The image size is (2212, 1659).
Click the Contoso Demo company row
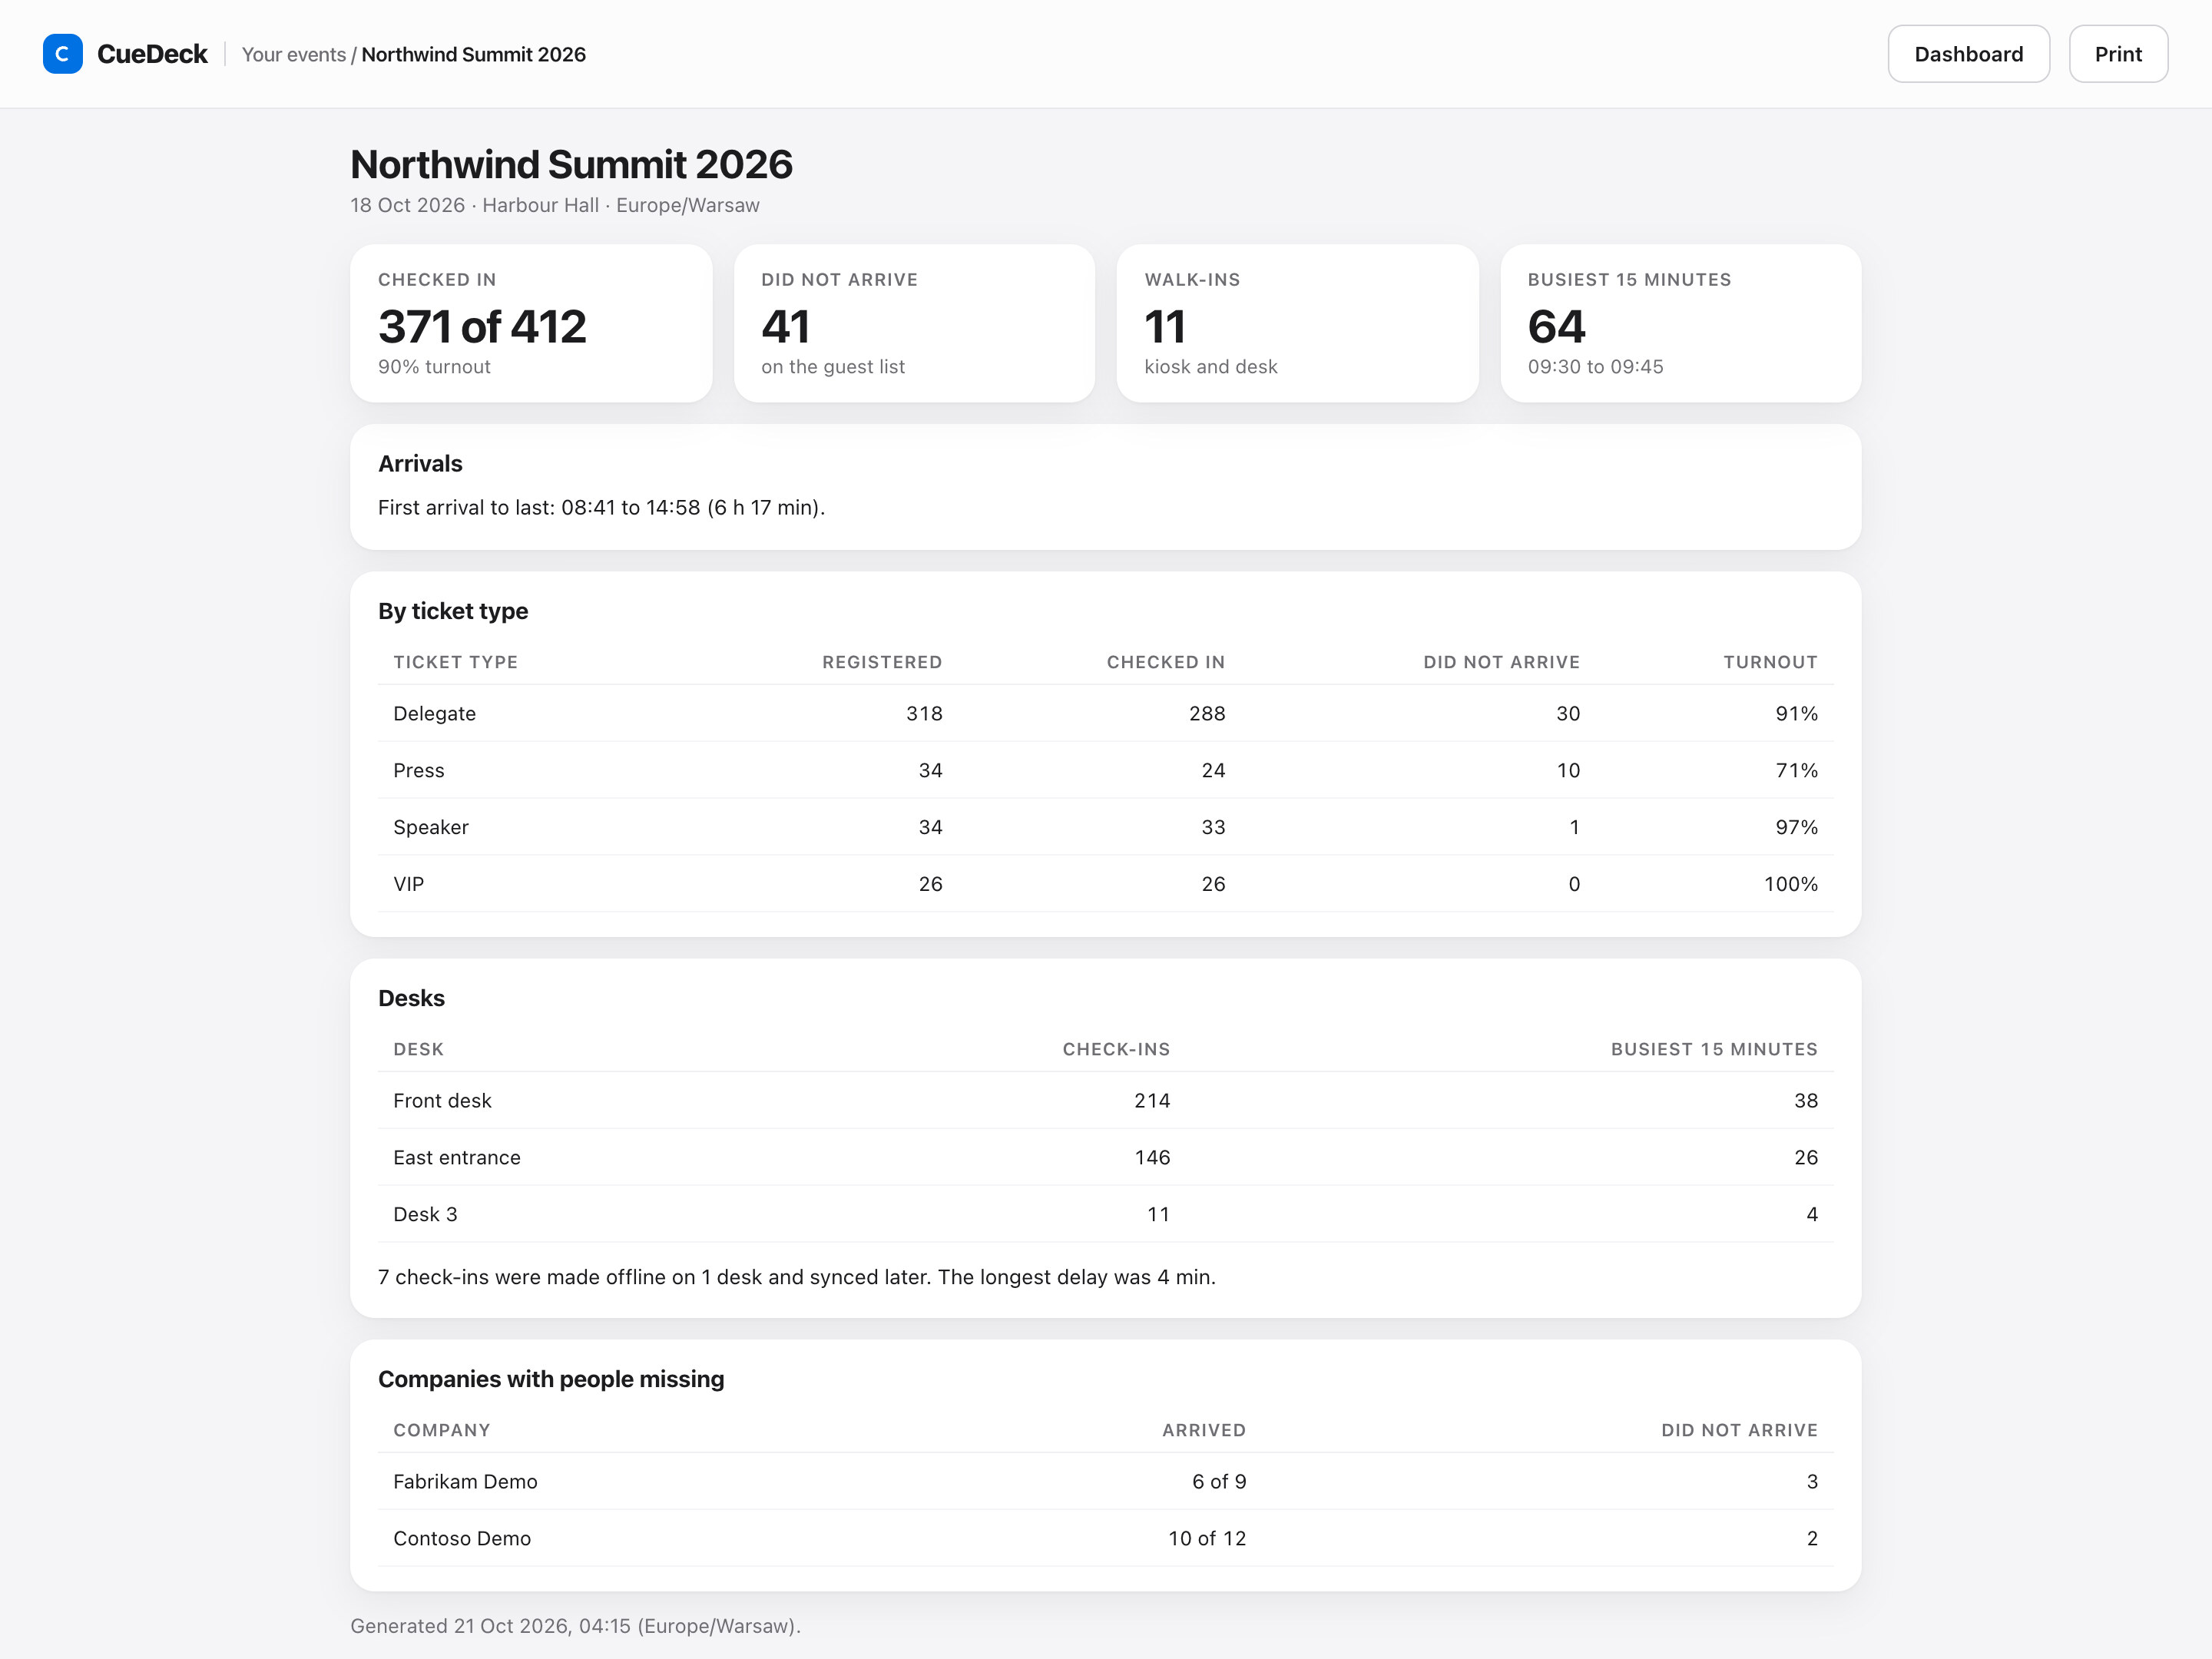click(1105, 1538)
